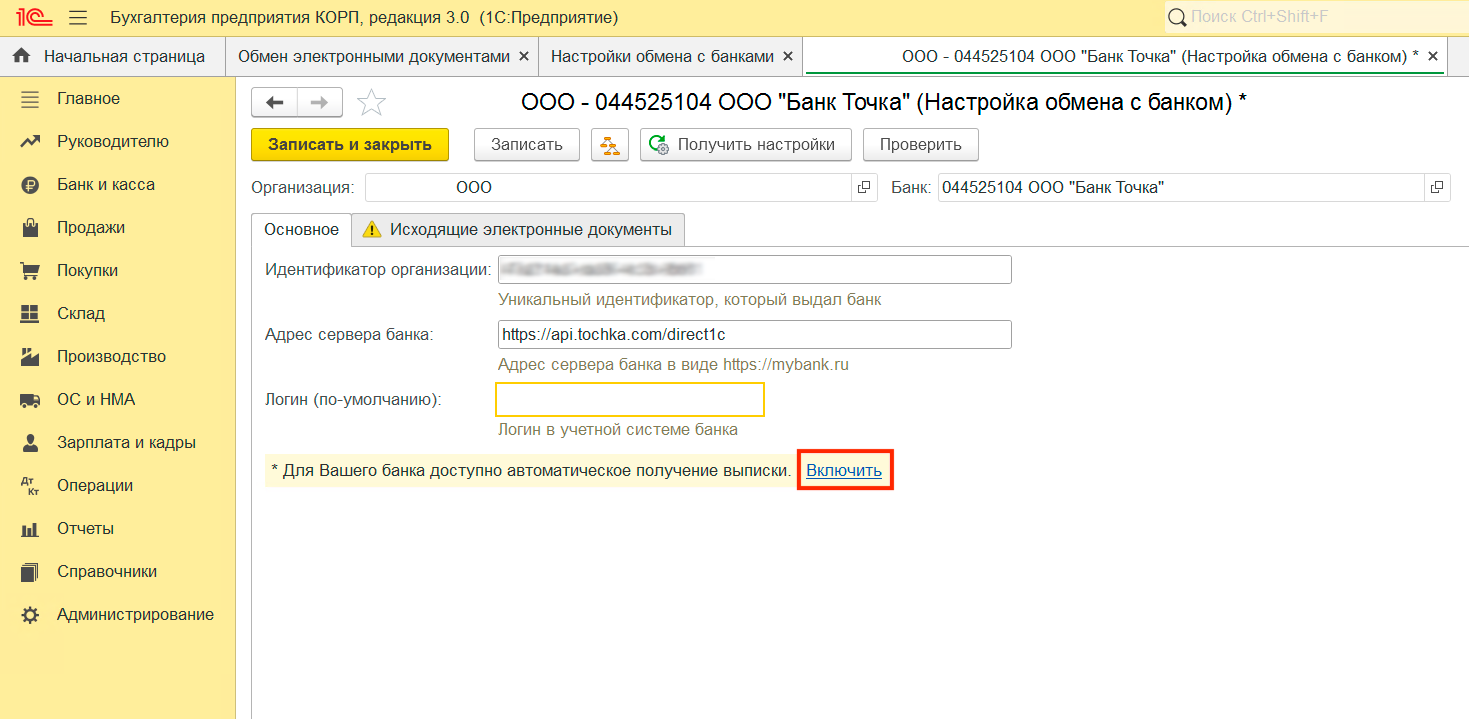Click the hamburger main menu icon

[x=78, y=18]
